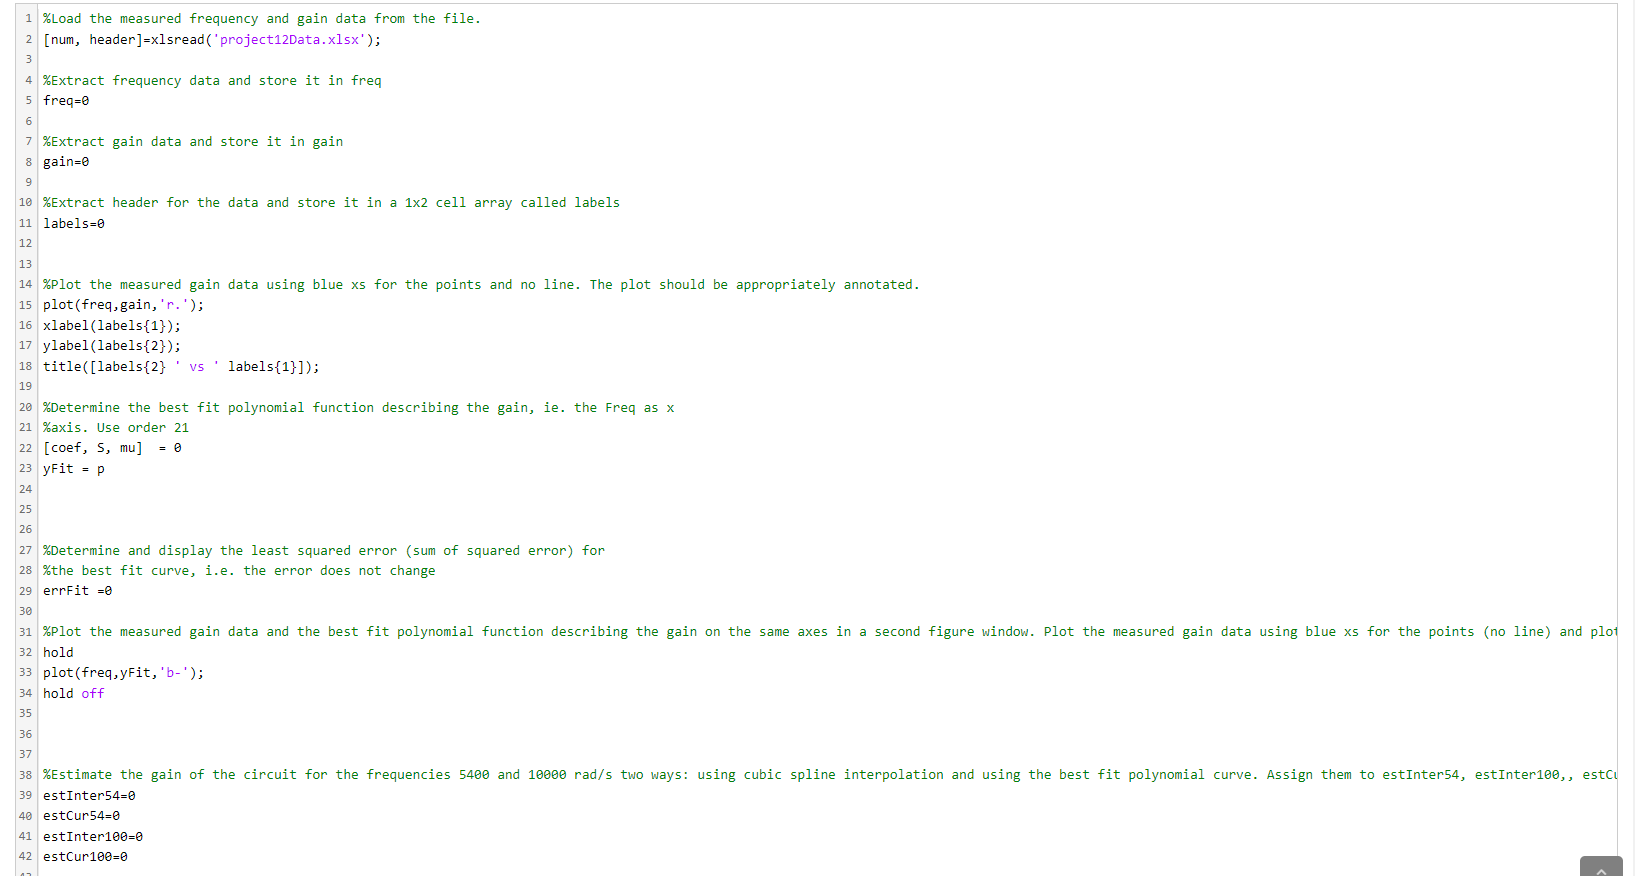Click the 'estCur100=0' line
Screen dimensions: 1635x876
[x=85, y=857]
